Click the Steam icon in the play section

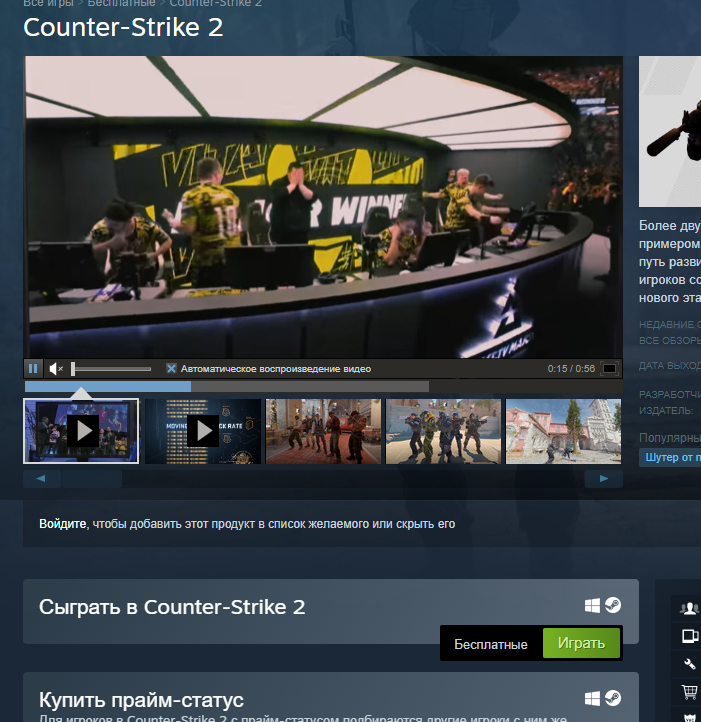[x=613, y=605]
